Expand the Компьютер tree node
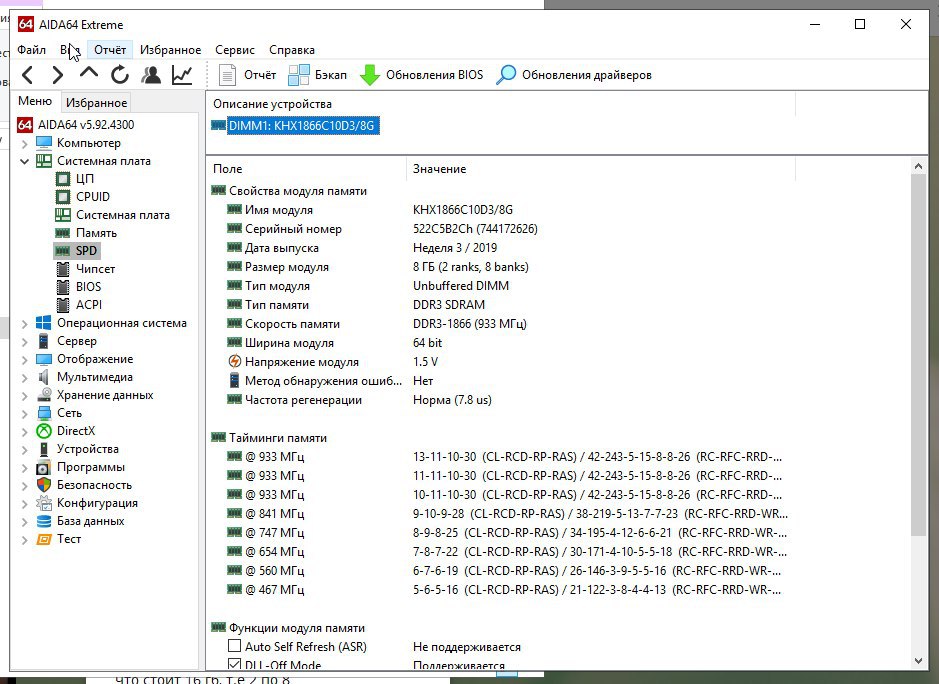This screenshot has width=939, height=684. (x=25, y=144)
